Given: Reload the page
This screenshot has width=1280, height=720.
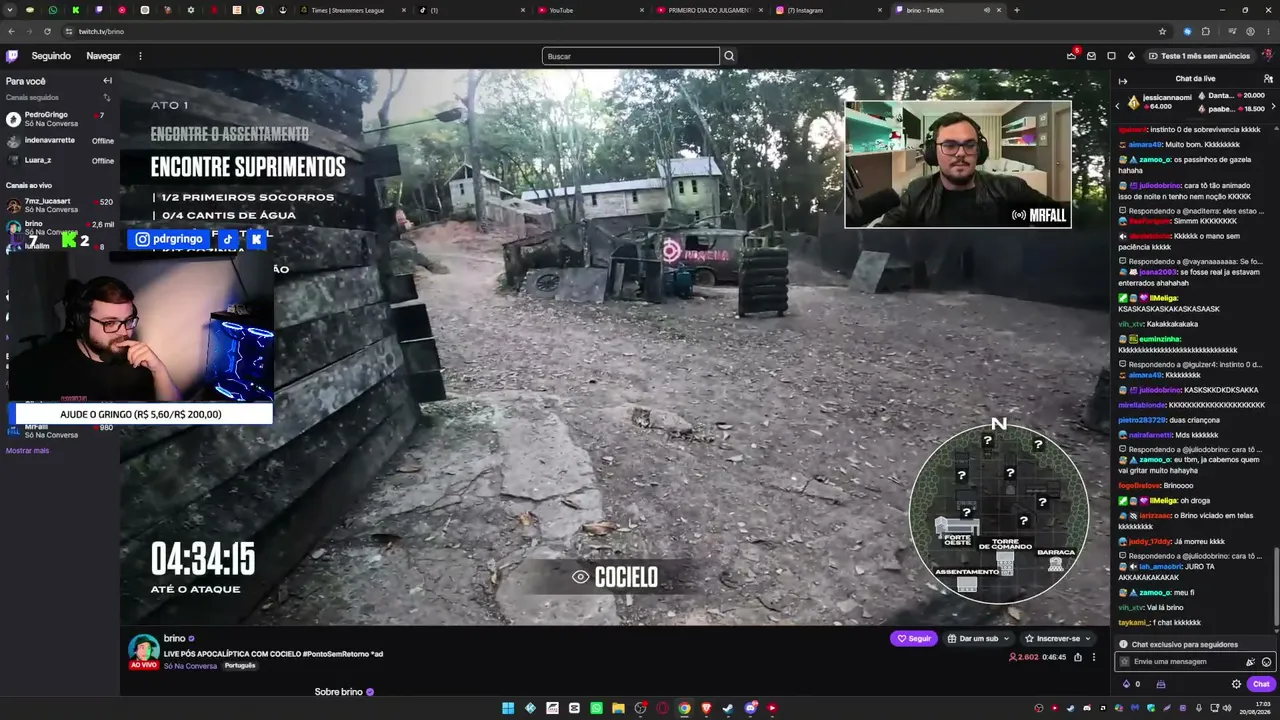Looking at the screenshot, I should coord(47,31).
